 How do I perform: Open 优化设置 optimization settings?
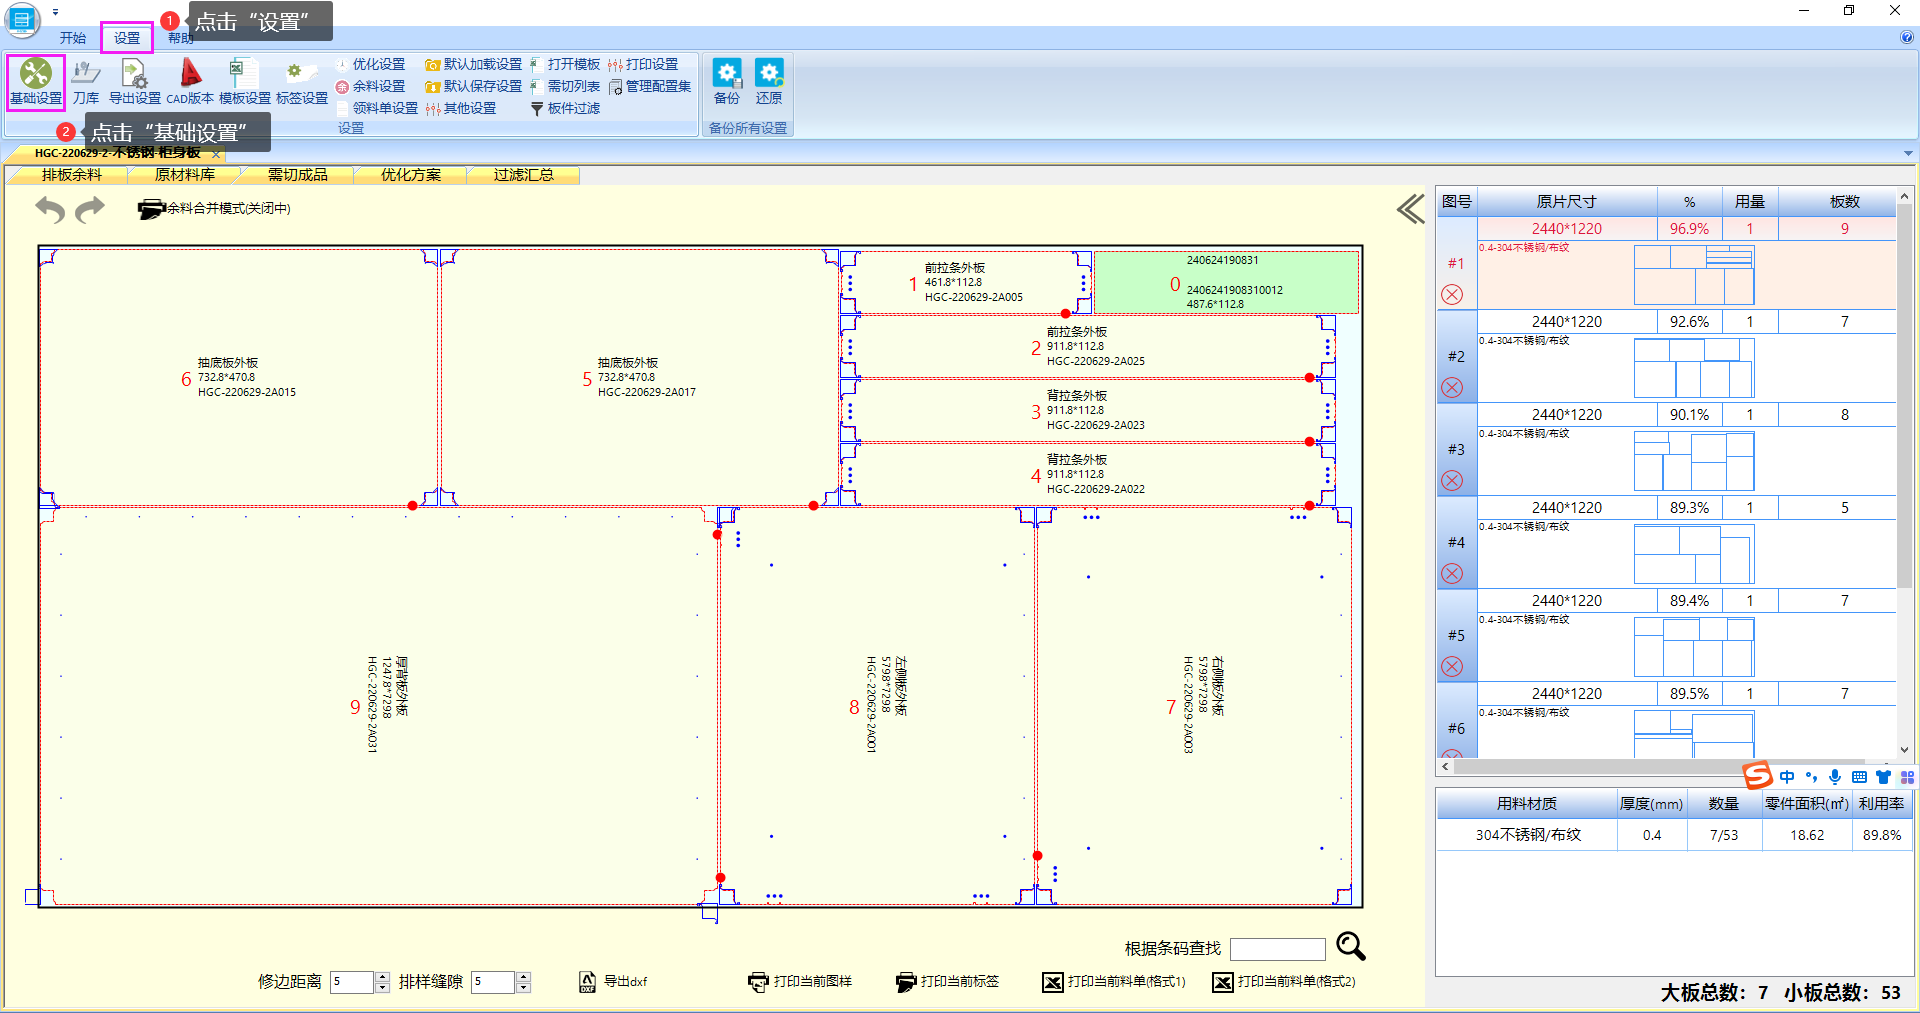[370, 64]
